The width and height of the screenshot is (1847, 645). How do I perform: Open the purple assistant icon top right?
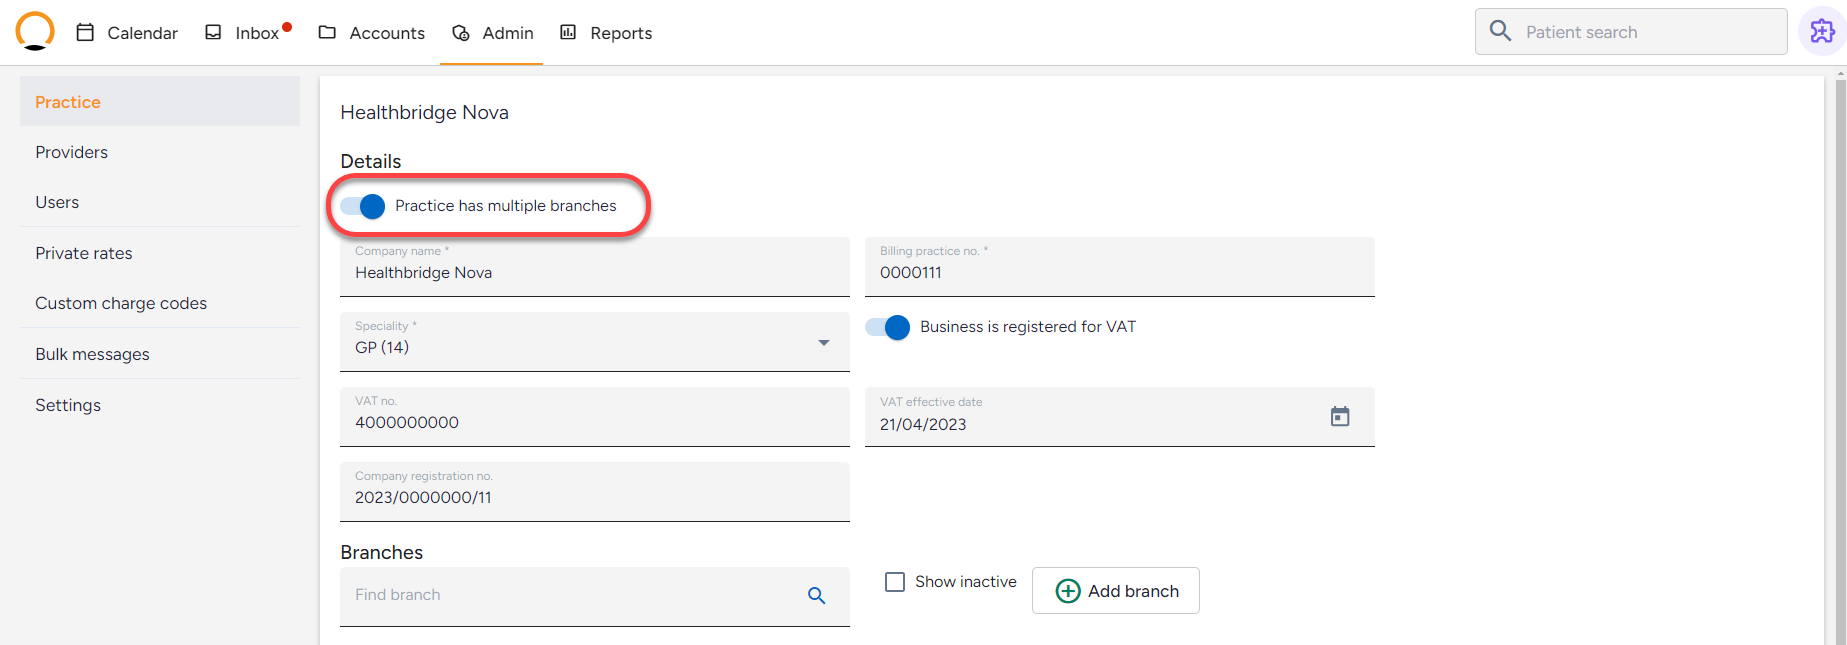pos(1822,32)
